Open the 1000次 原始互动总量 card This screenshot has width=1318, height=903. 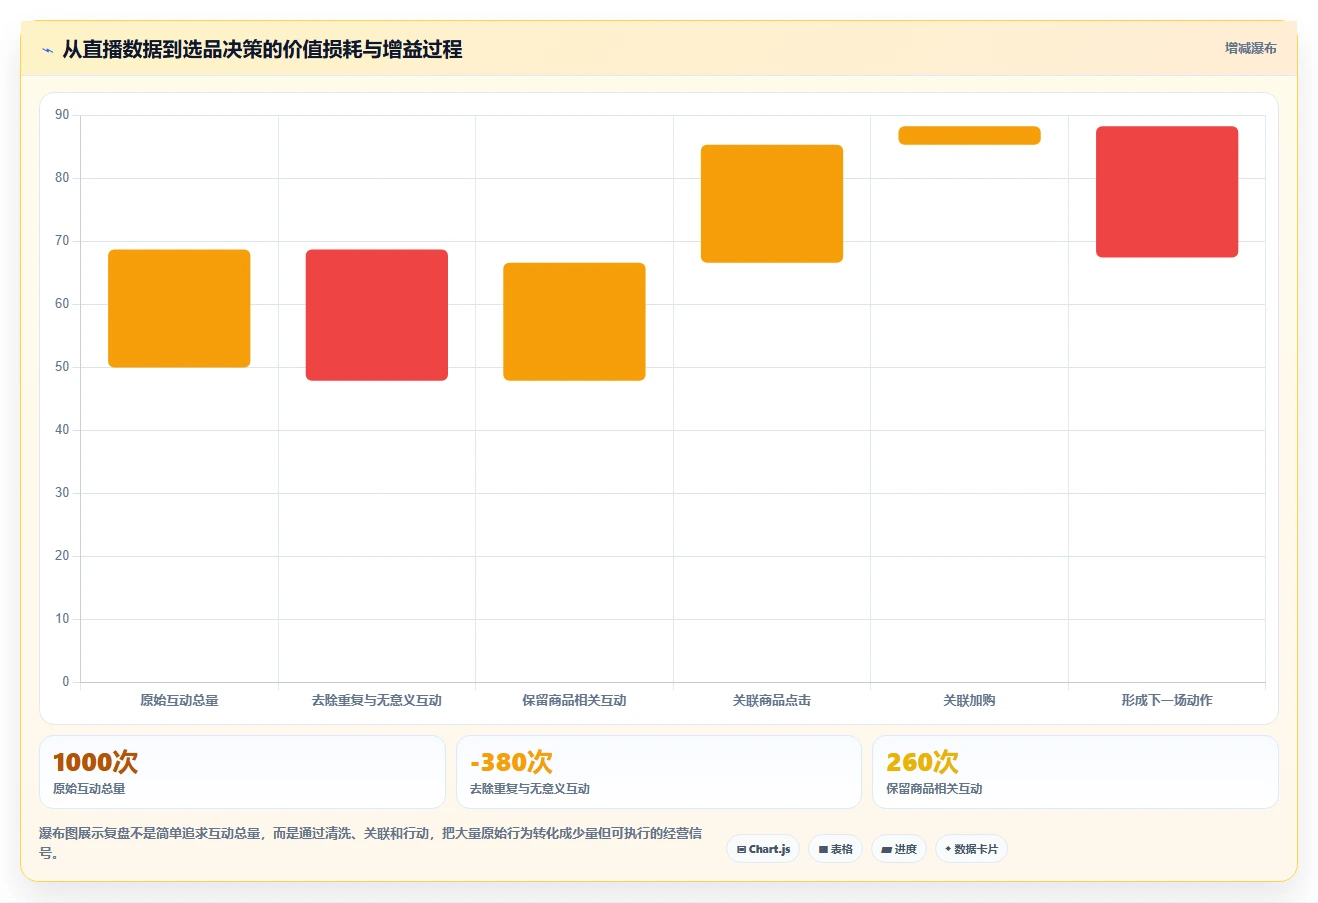tap(242, 772)
